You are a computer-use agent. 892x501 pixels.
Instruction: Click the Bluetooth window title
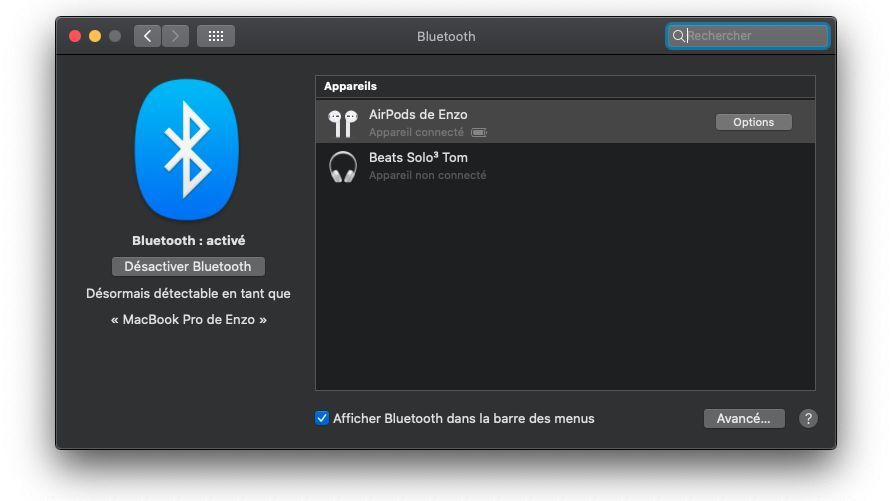pos(446,36)
